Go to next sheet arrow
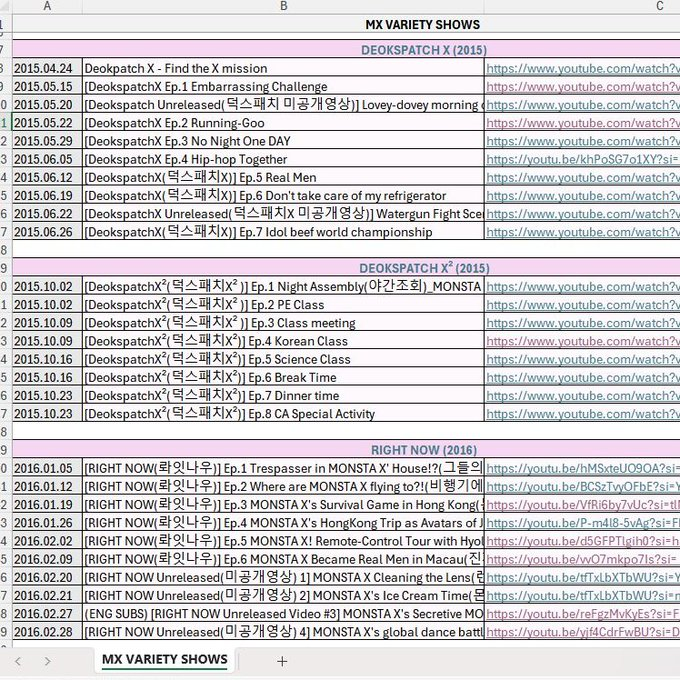 click(x=47, y=661)
